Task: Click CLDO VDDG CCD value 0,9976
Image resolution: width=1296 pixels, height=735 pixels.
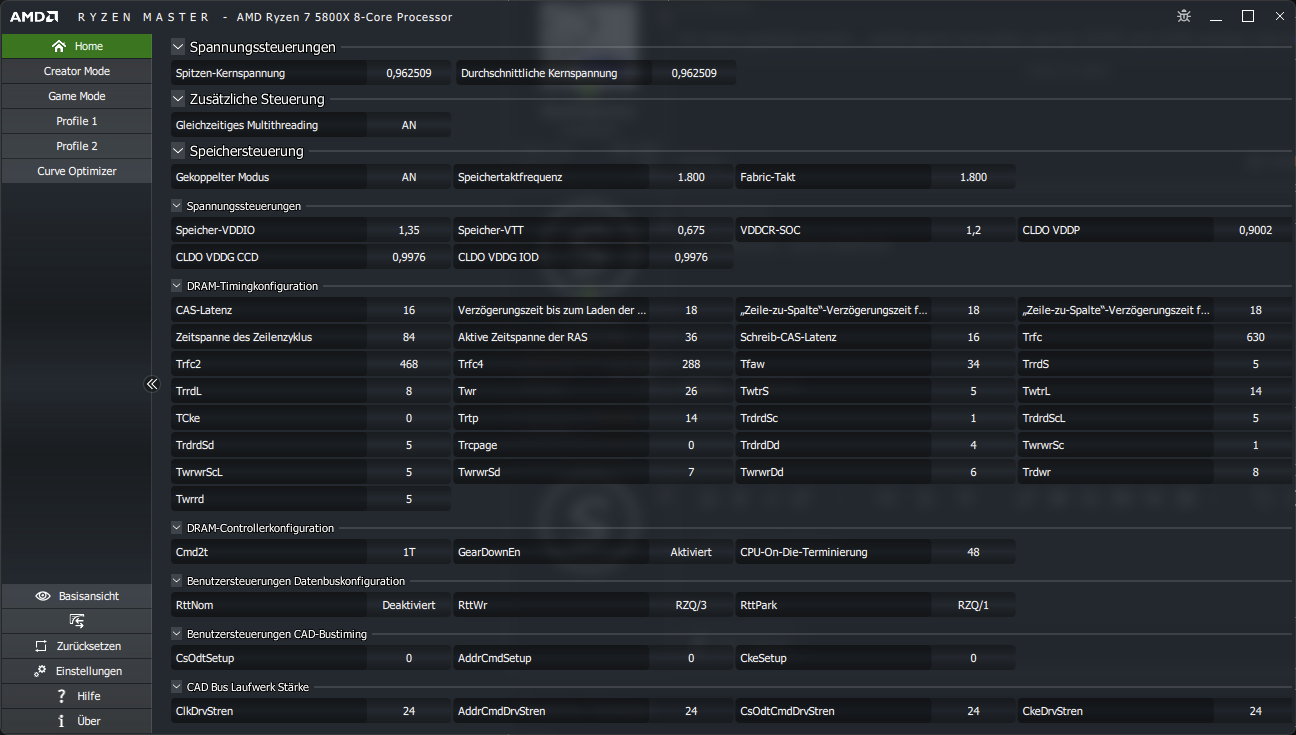Action: [409, 257]
